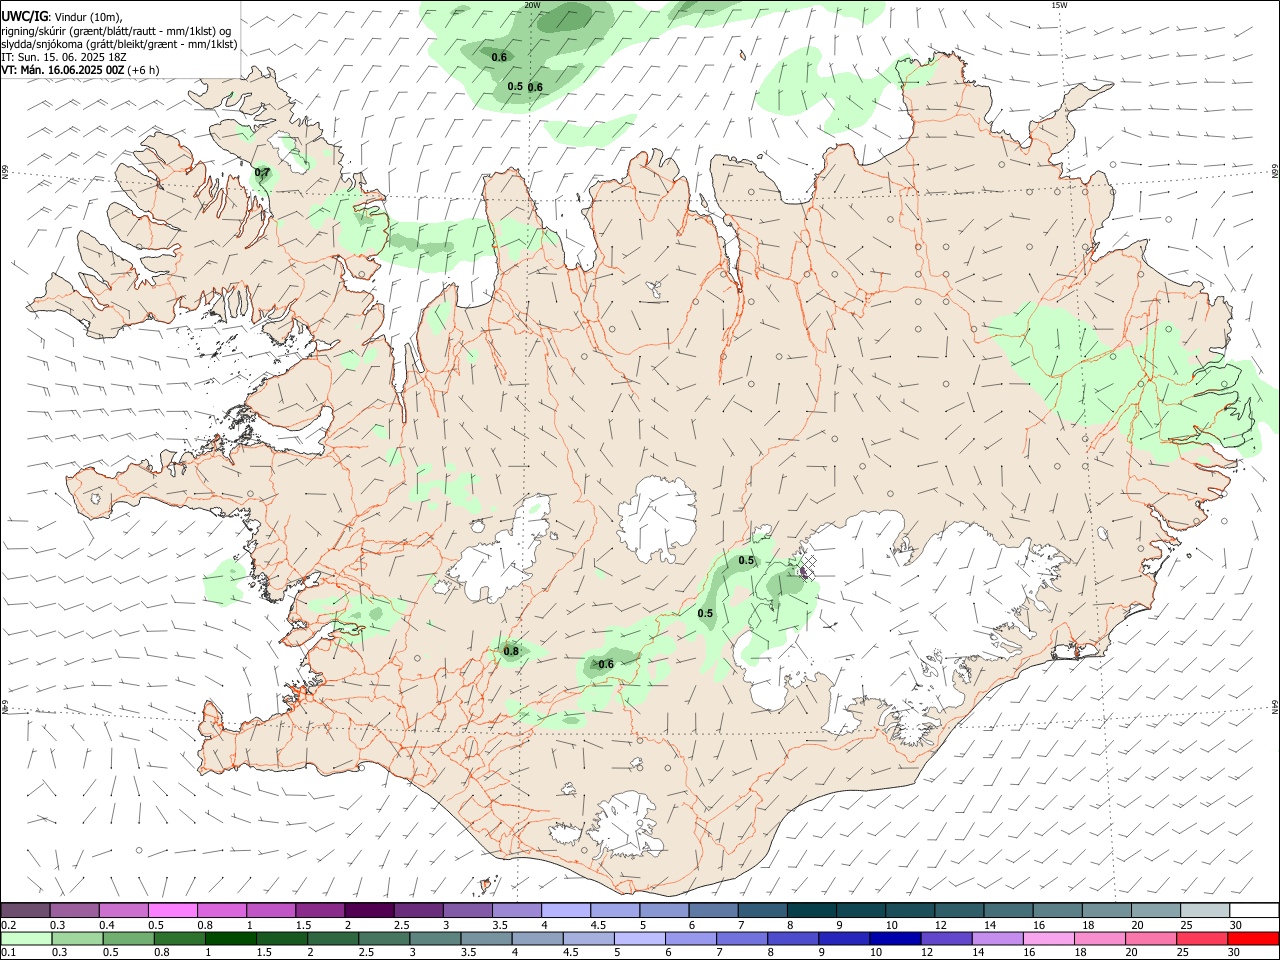Click the 64N latitude label on the right edge

click(1274, 706)
